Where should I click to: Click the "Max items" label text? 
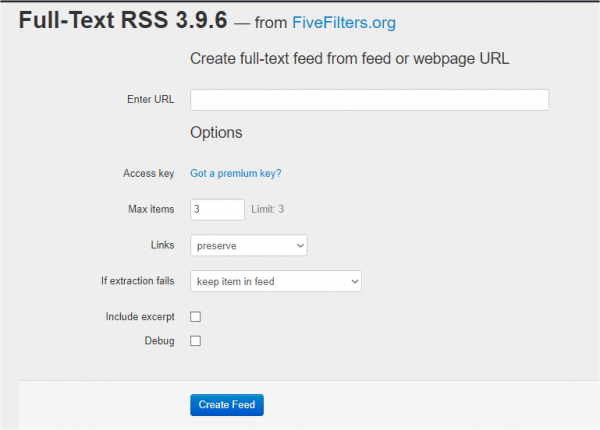click(x=152, y=209)
